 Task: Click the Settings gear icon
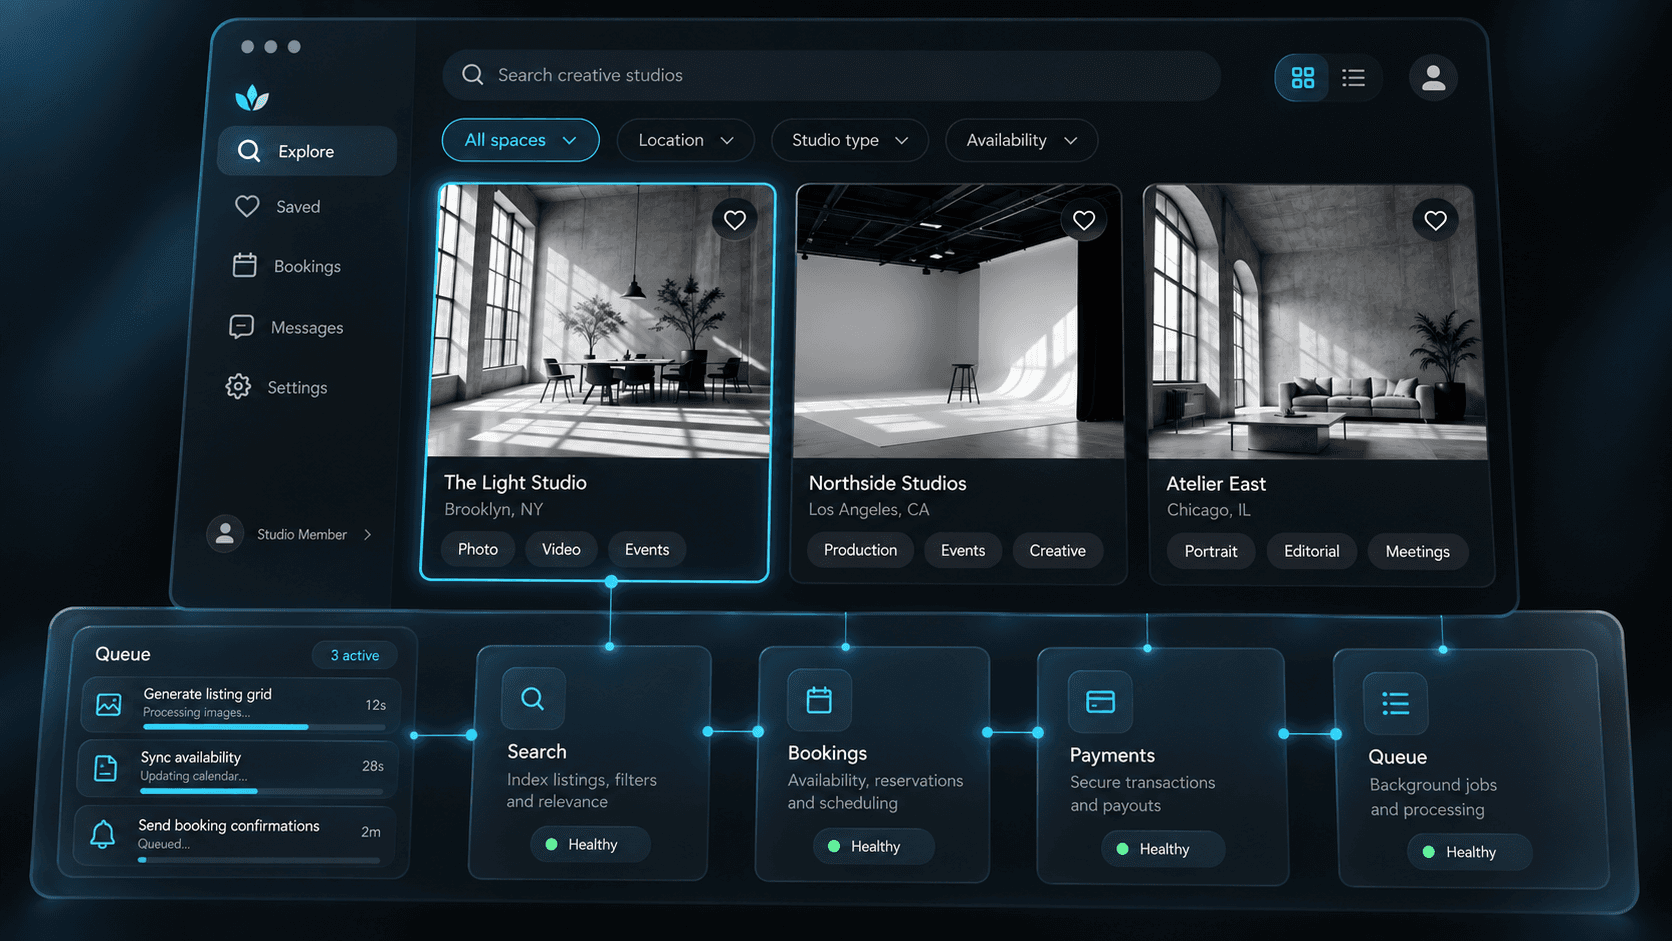(x=238, y=386)
